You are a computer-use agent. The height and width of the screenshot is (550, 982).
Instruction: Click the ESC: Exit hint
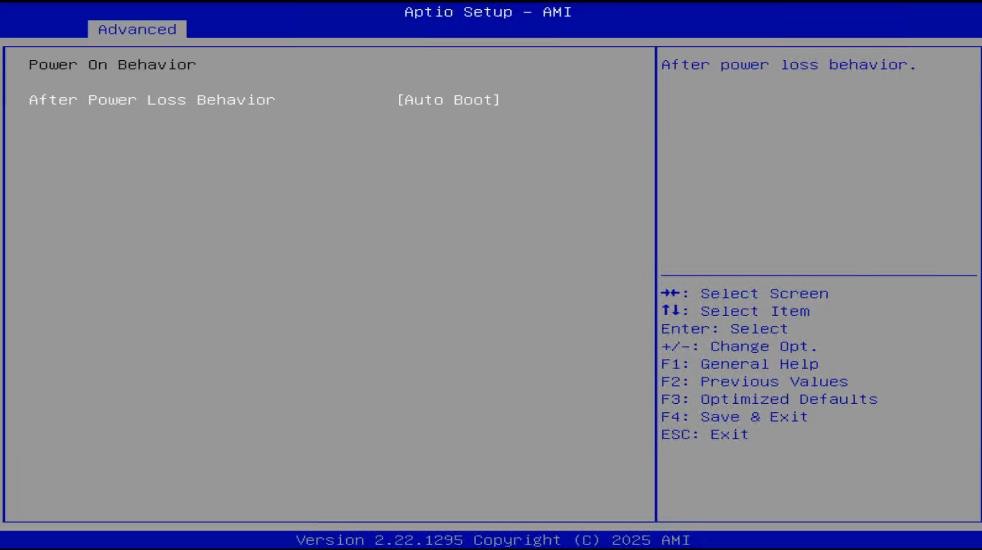pyautogui.click(x=705, y=433)
